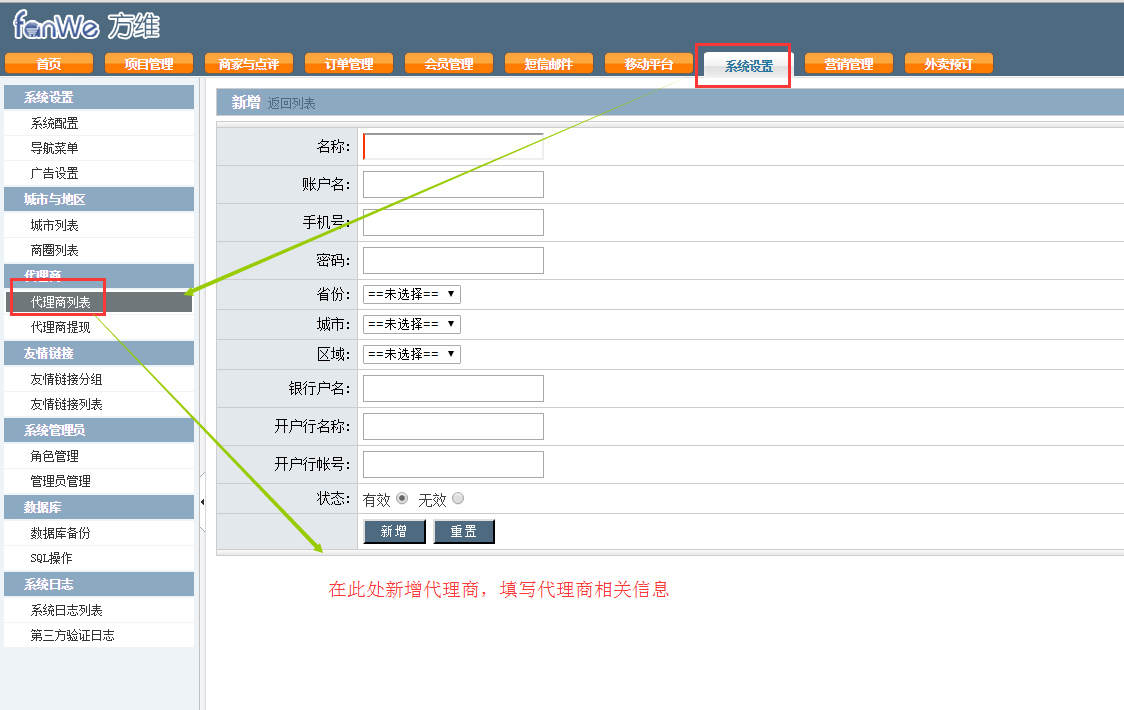Go to the 首页 tab

(x=48, y=64)
